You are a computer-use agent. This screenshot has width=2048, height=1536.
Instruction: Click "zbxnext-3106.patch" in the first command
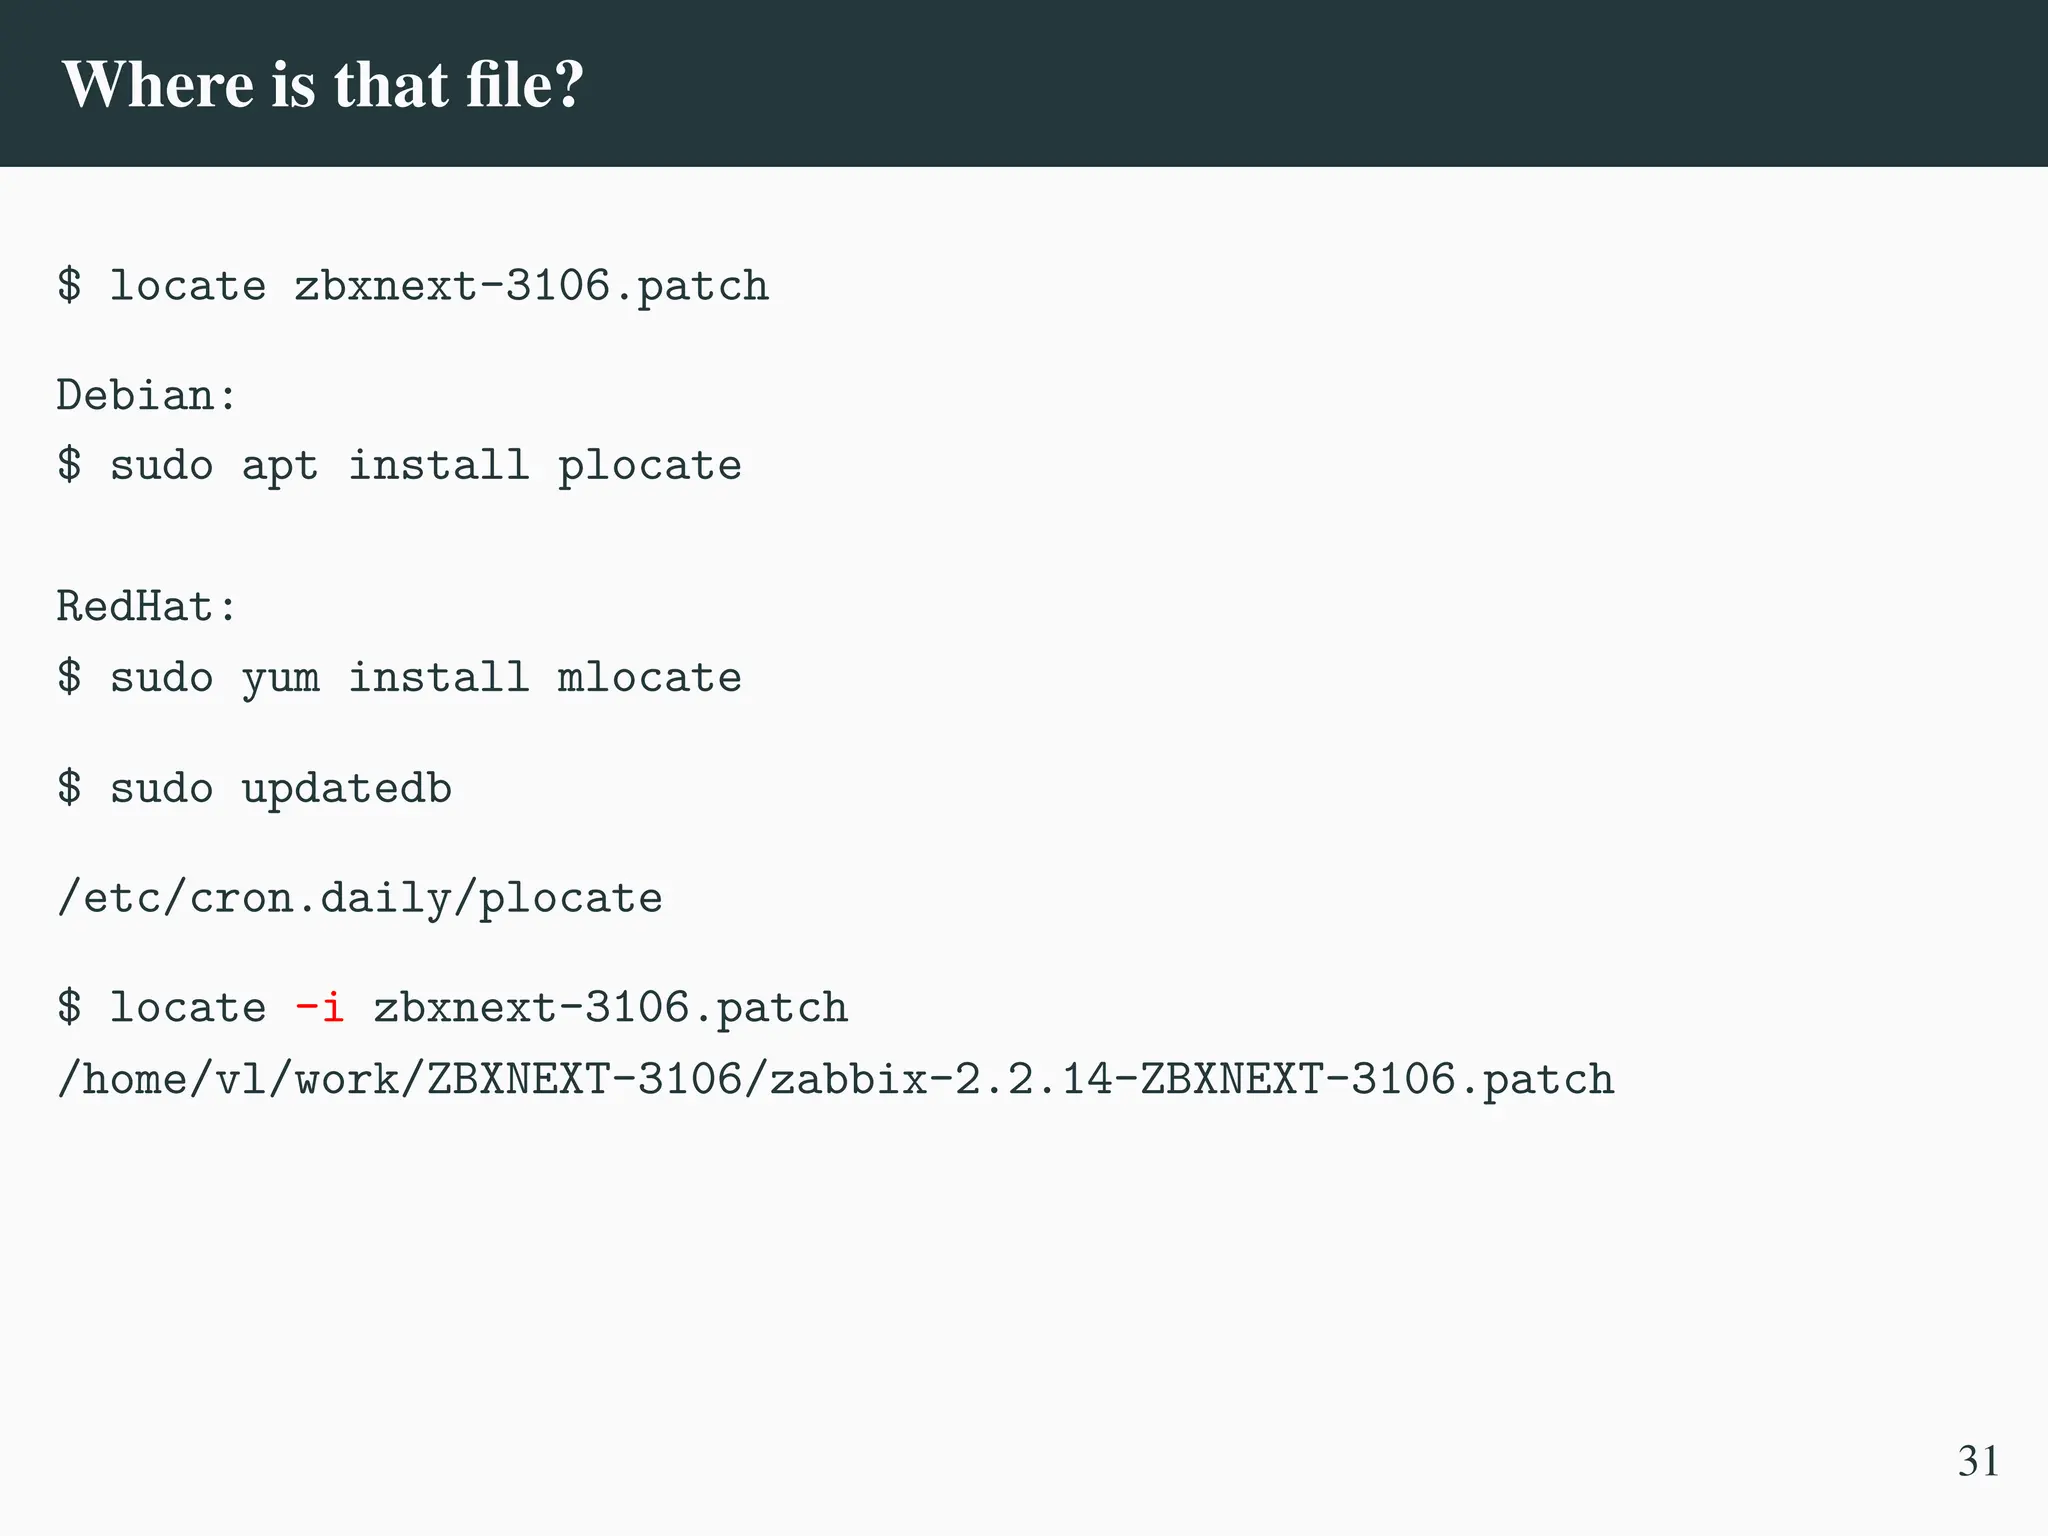[531, 287]
